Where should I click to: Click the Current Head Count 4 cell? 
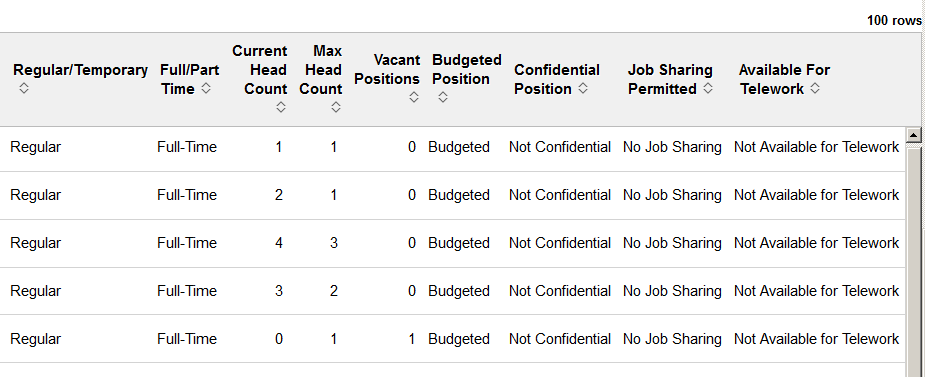[278, 243]
